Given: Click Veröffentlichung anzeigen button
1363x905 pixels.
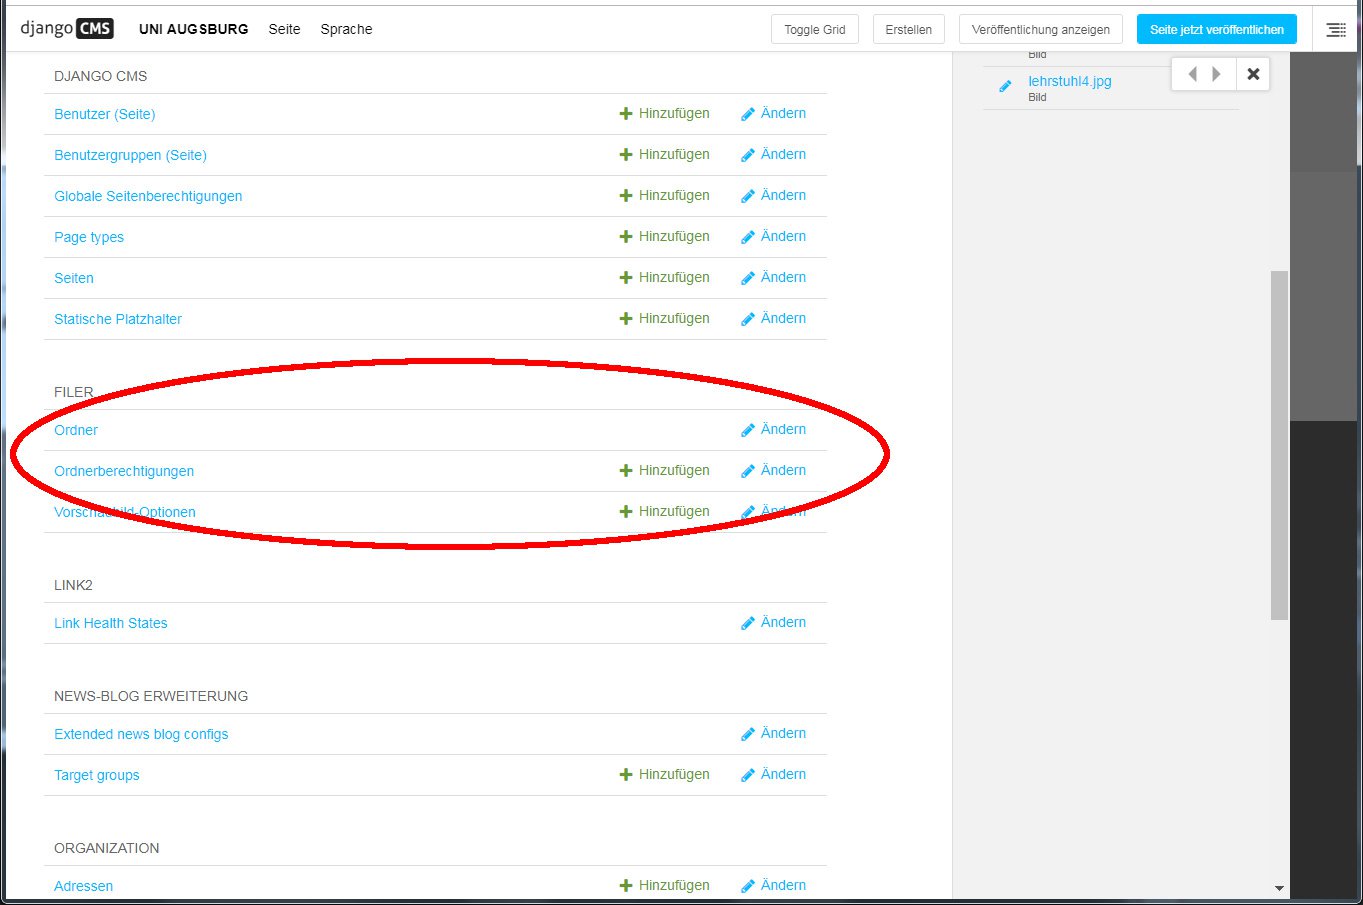Looking at the screenshot, I should pos(1041,29).
